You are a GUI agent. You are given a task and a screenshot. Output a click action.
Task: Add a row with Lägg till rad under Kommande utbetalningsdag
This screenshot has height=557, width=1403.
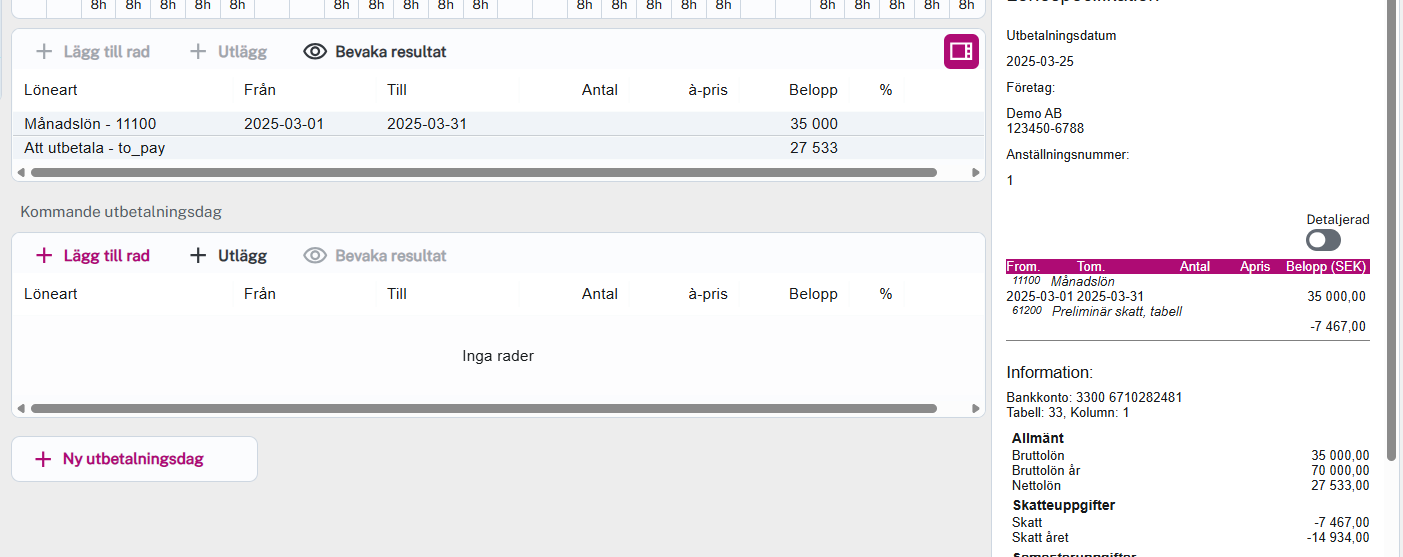coord(92,256)
